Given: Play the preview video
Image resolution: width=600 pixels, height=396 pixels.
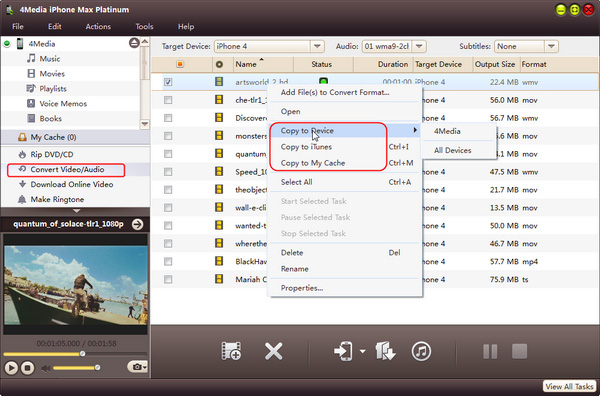Looking at the screenshot, I should (x=11, y=368).
